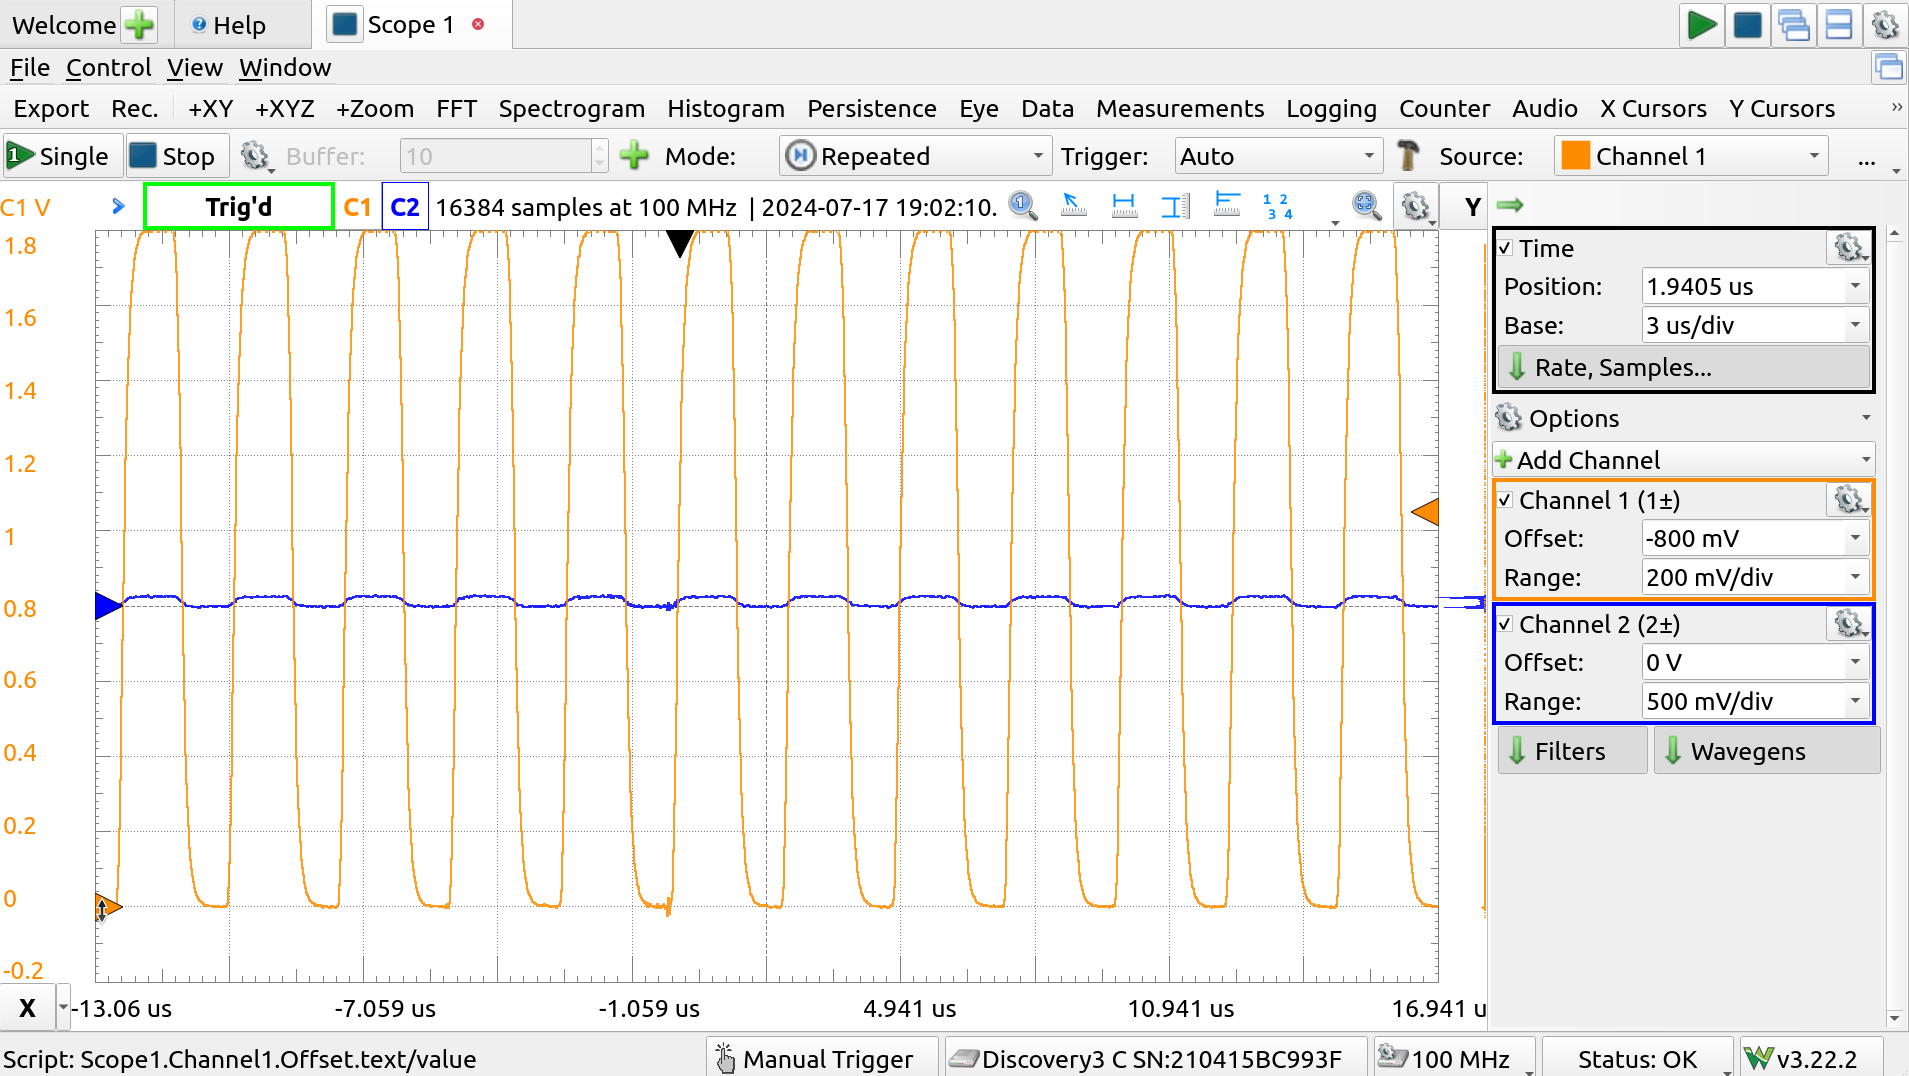Open the FFT view
This screenshot has width=1909, height=1076.
tap(456, 108)
